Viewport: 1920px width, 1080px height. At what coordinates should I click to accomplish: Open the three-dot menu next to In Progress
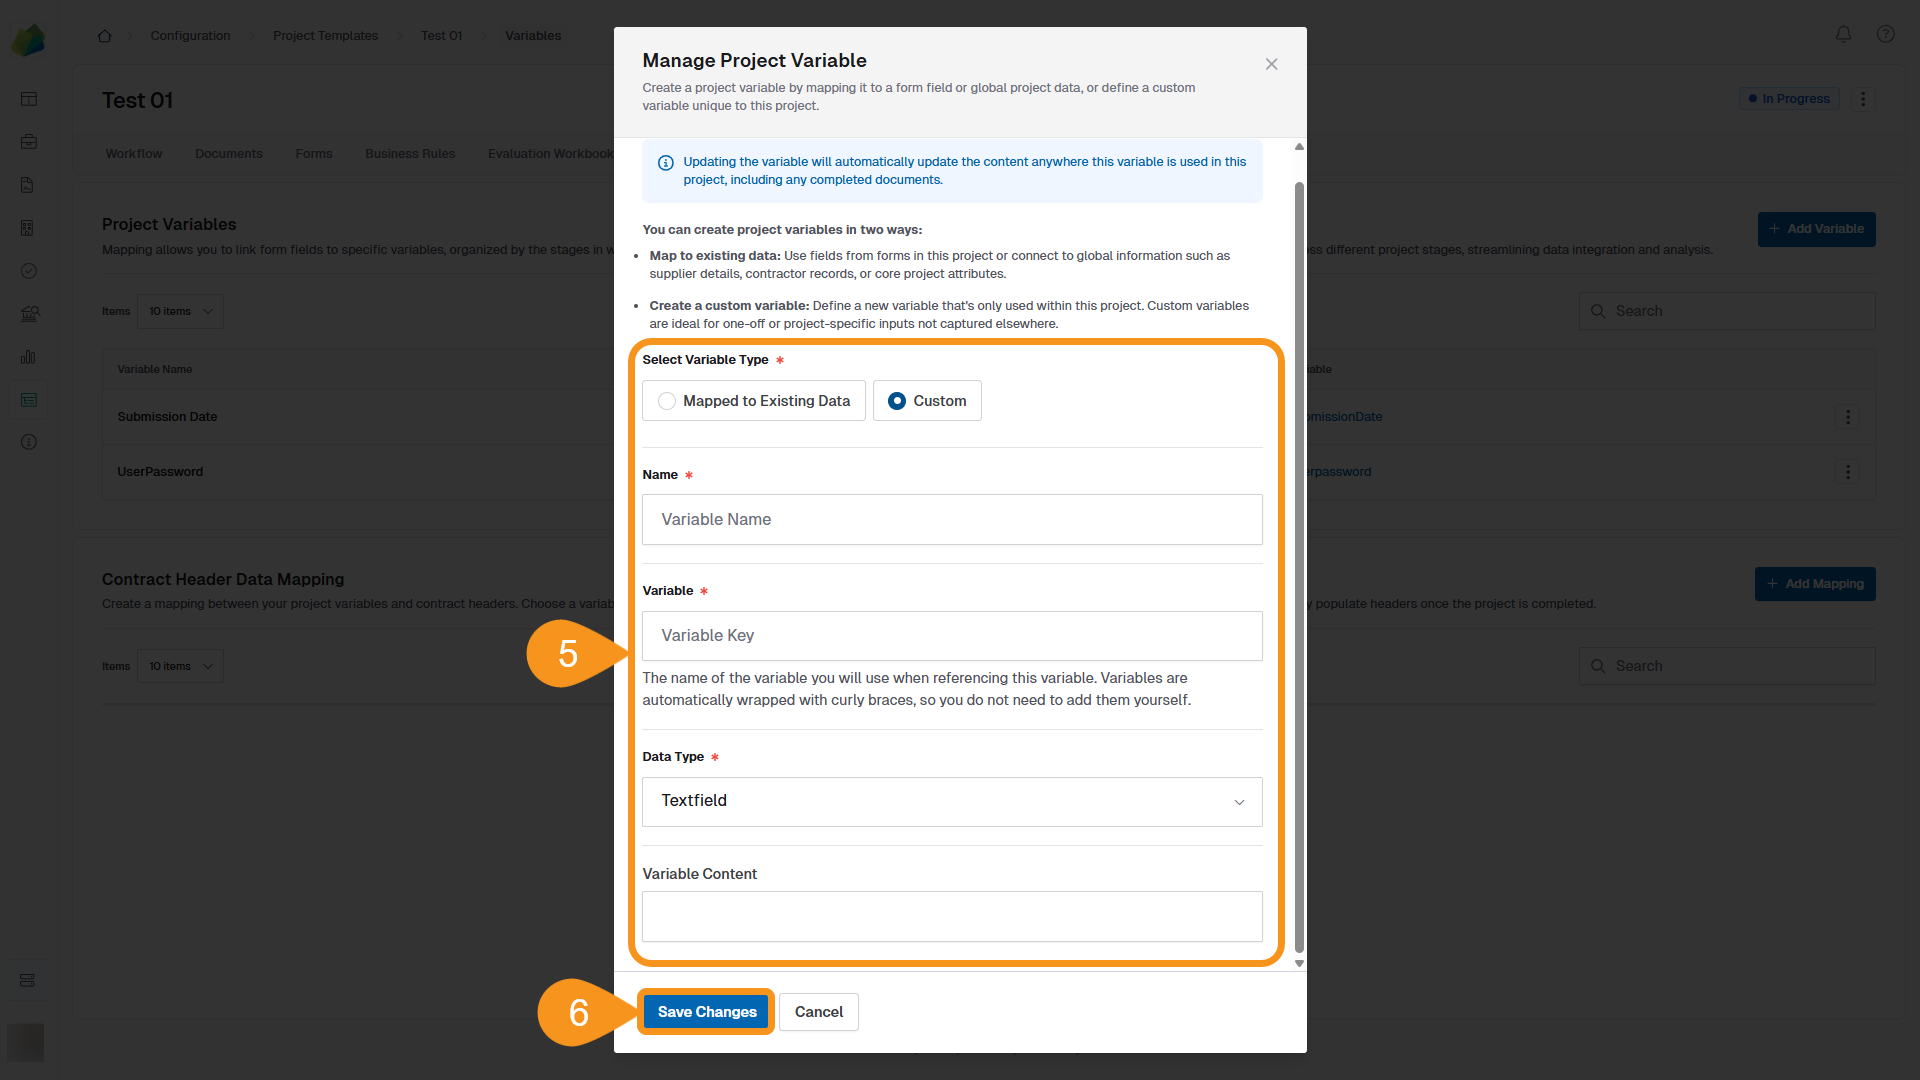tap(1863, 99)
